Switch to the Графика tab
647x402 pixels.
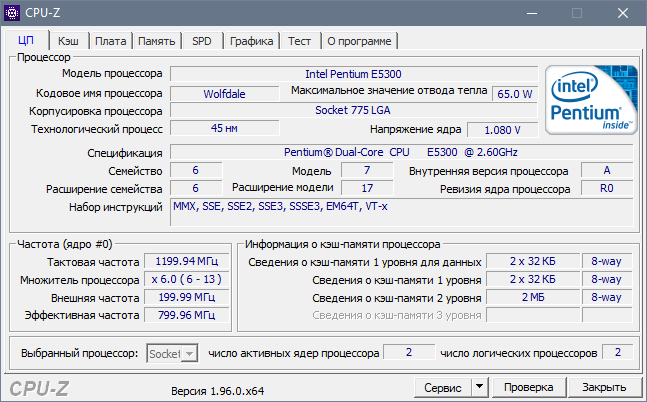[251, 41]
